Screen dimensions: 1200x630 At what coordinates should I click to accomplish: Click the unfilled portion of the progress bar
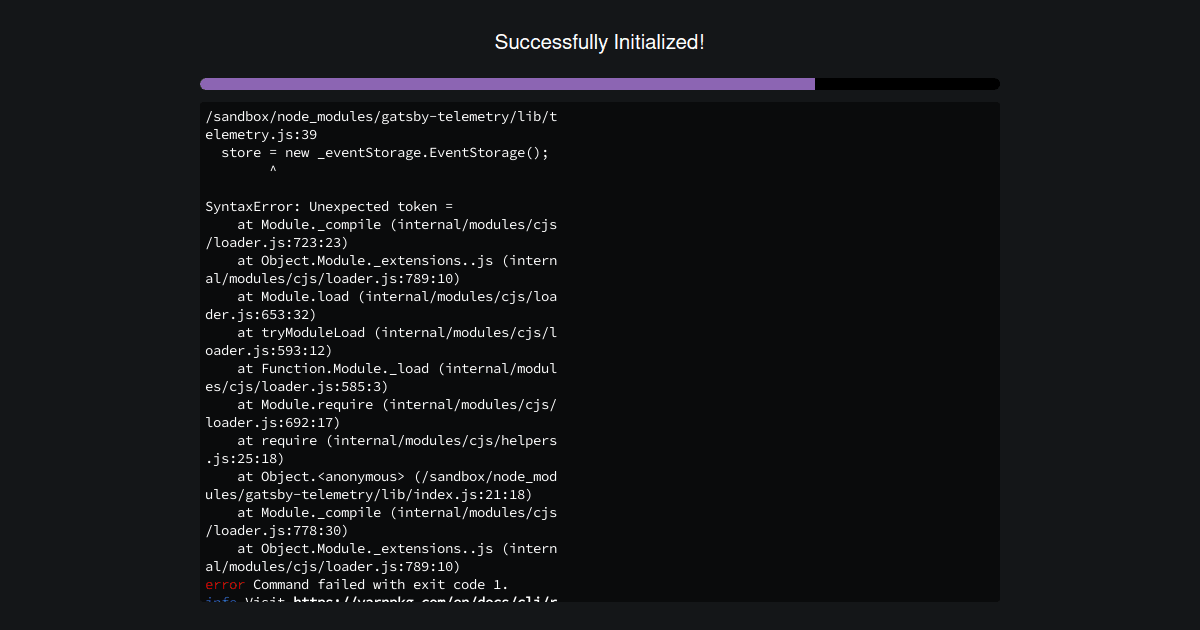click(x=907, y=83)
